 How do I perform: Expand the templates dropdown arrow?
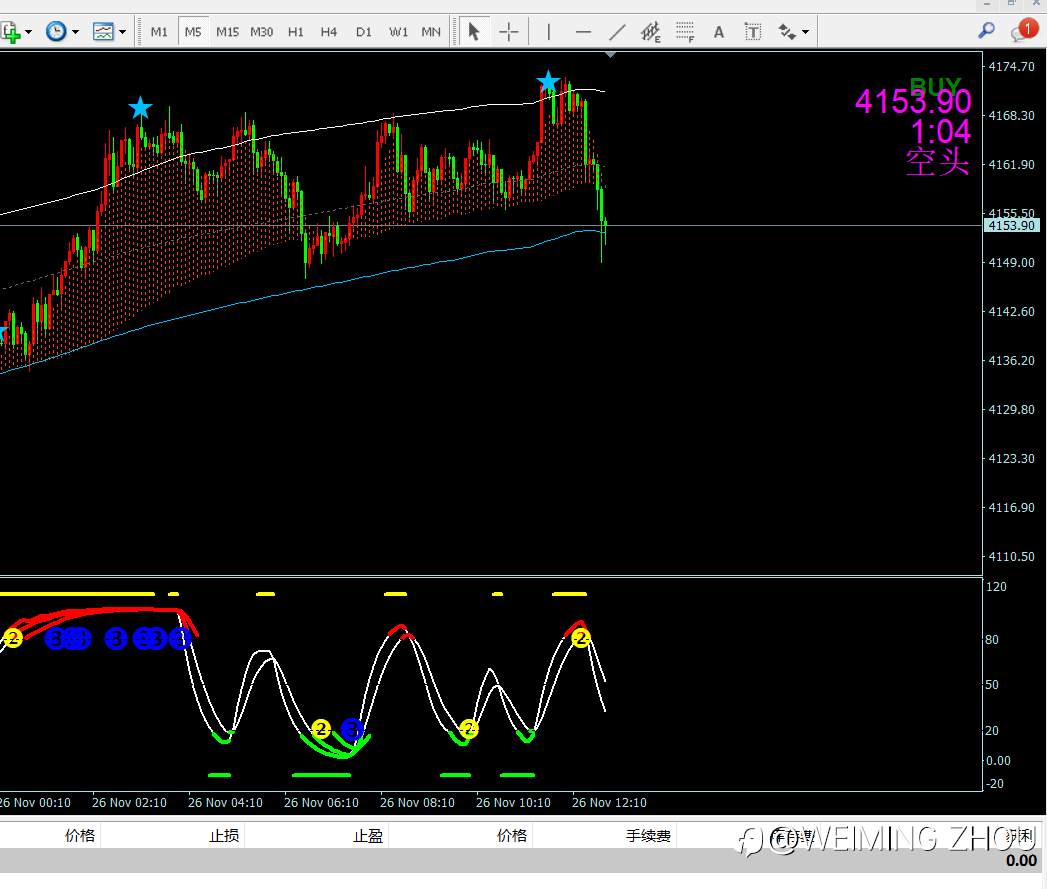122,32
